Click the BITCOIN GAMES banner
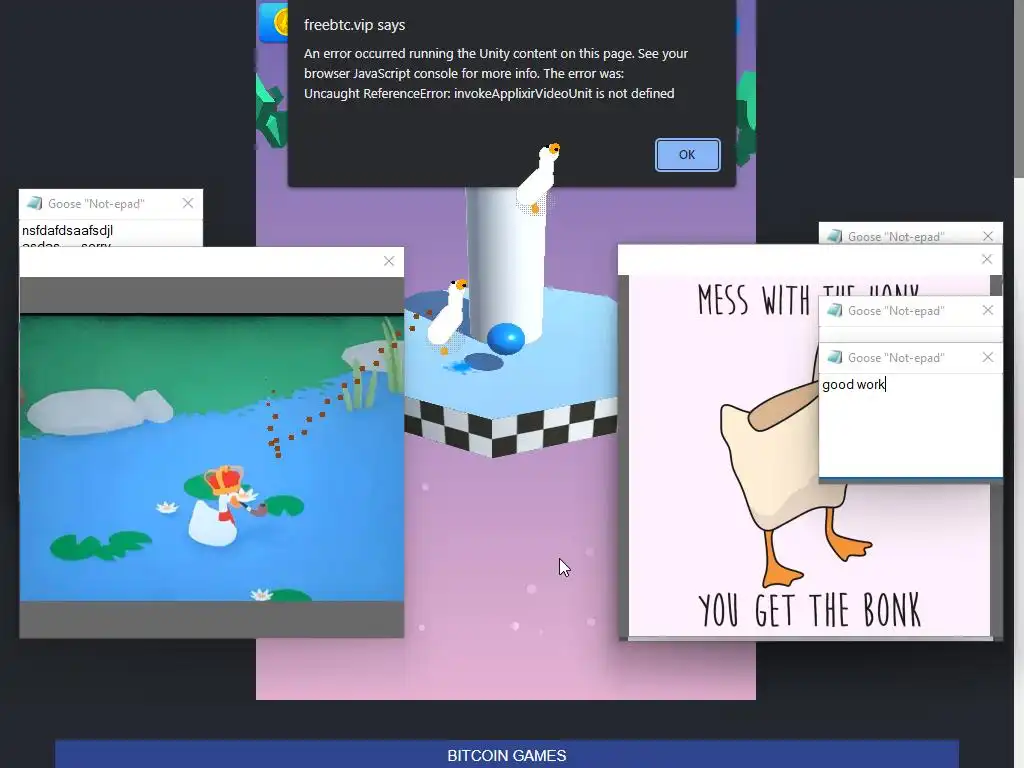Viewport: 1024px width, 768px height. pos(507,754)
